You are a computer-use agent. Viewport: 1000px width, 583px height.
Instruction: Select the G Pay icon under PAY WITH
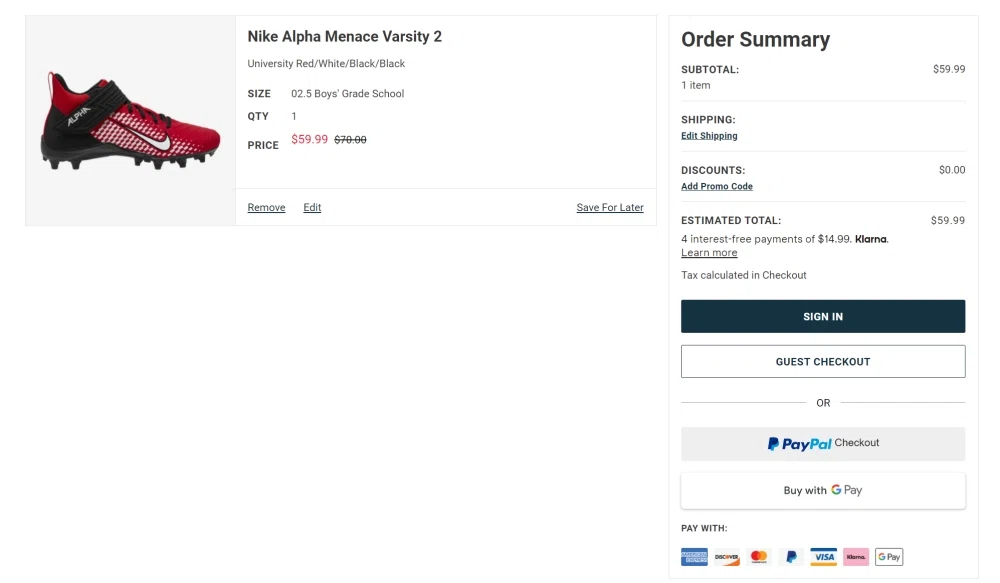[x=888, y=556]
